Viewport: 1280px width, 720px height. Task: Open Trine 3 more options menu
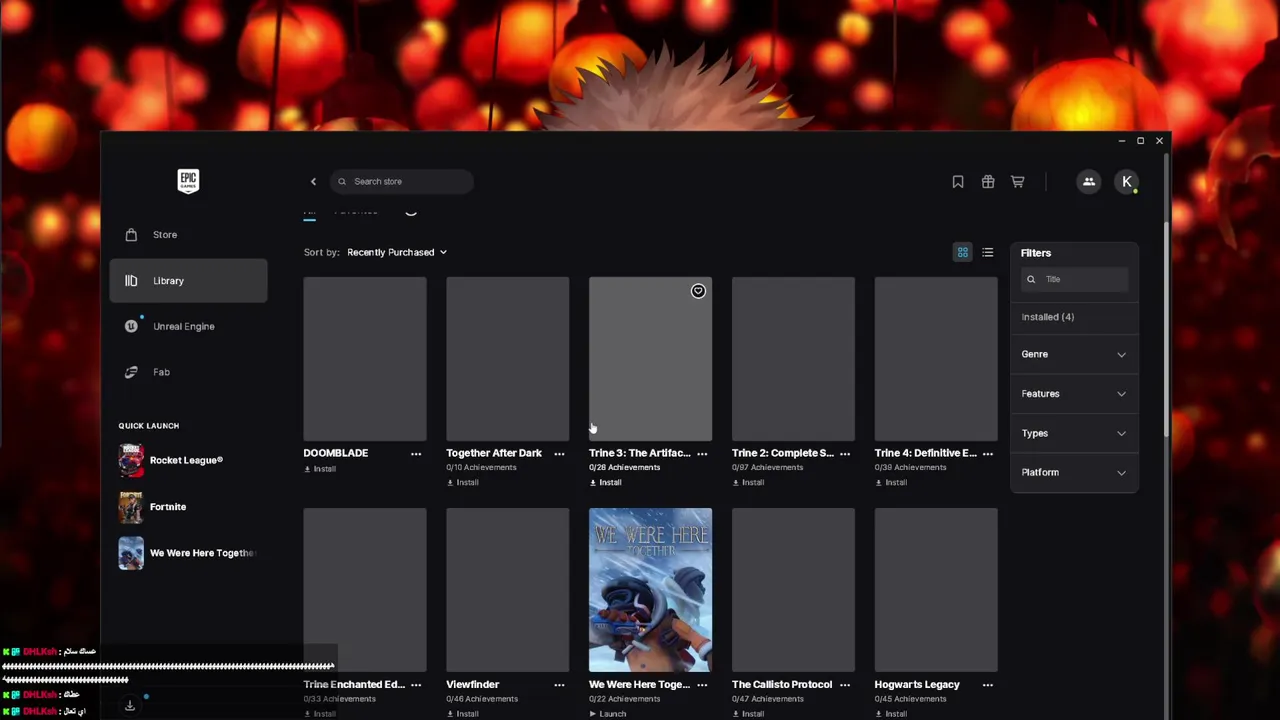pyautogui.click(x=702, y=453)
